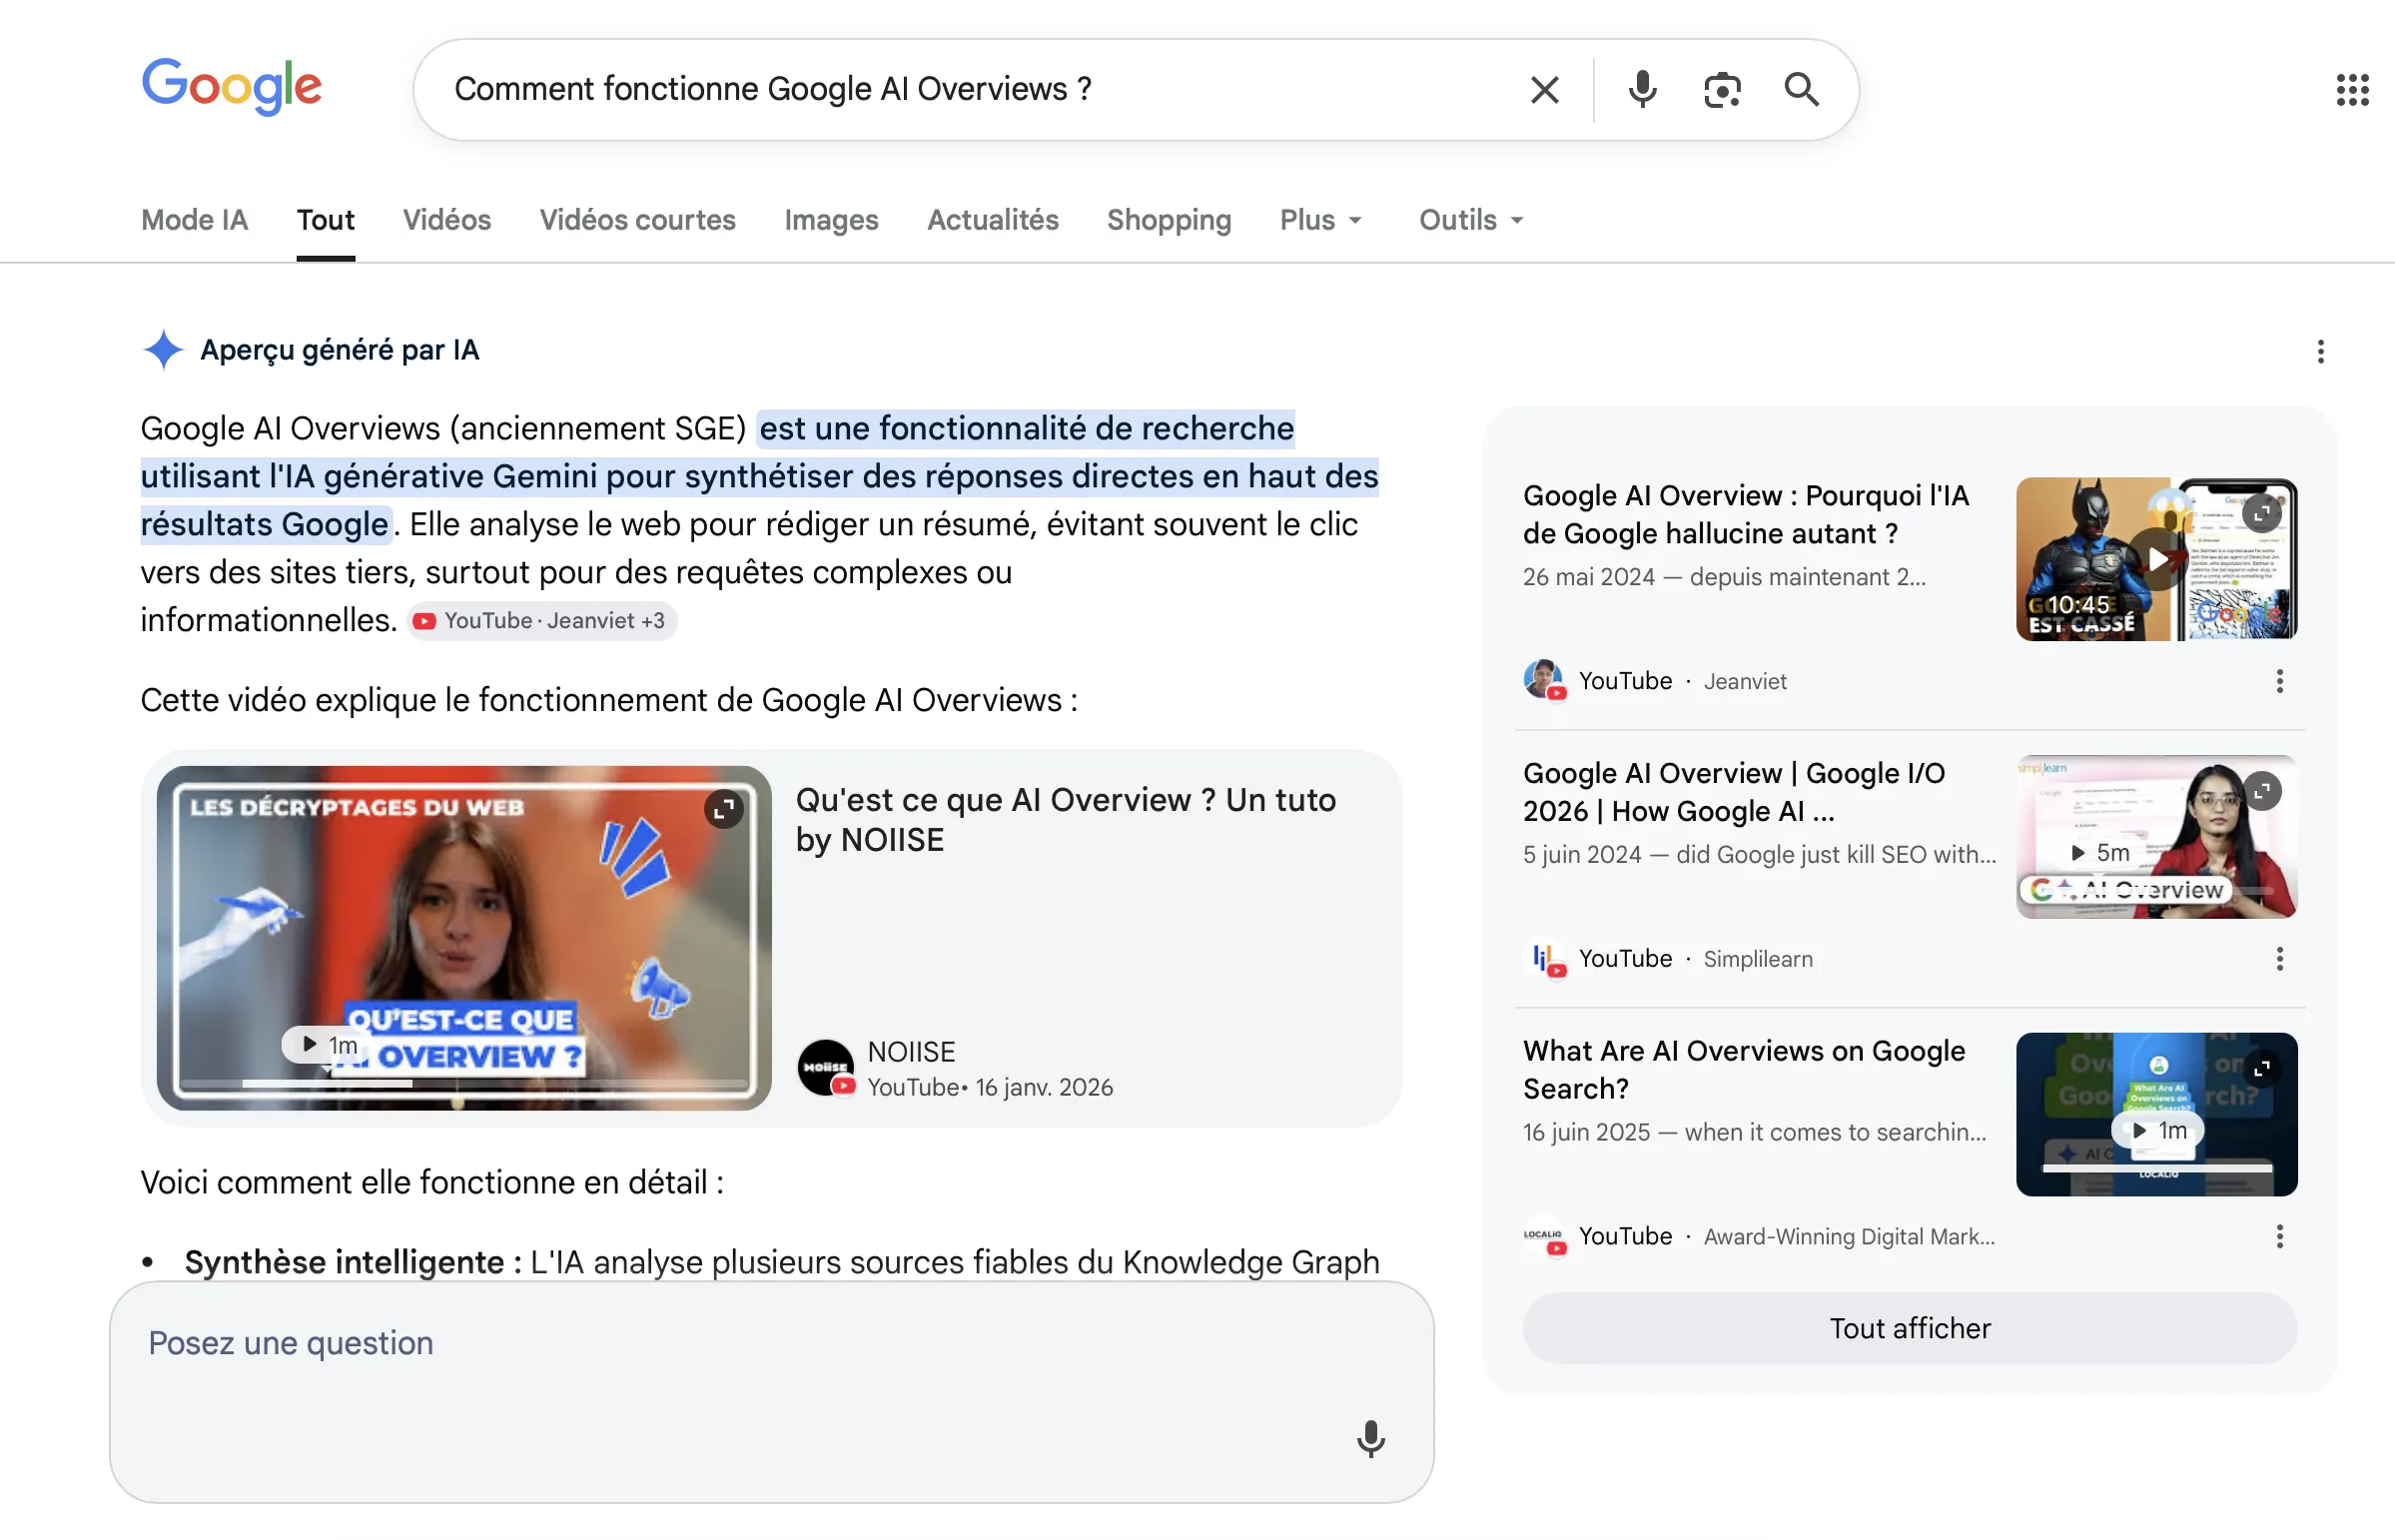This screenshot has width=2395, height=1540.
Task: Play the 5m Simplilearn video
Action: (x=2099, y=853)
